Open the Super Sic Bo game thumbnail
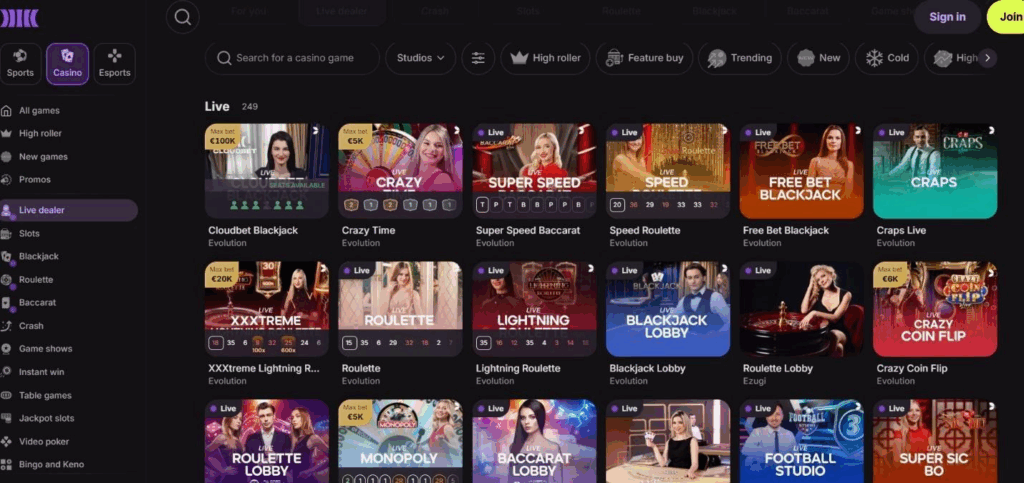The image size is (1024, 483). [935, 441]
